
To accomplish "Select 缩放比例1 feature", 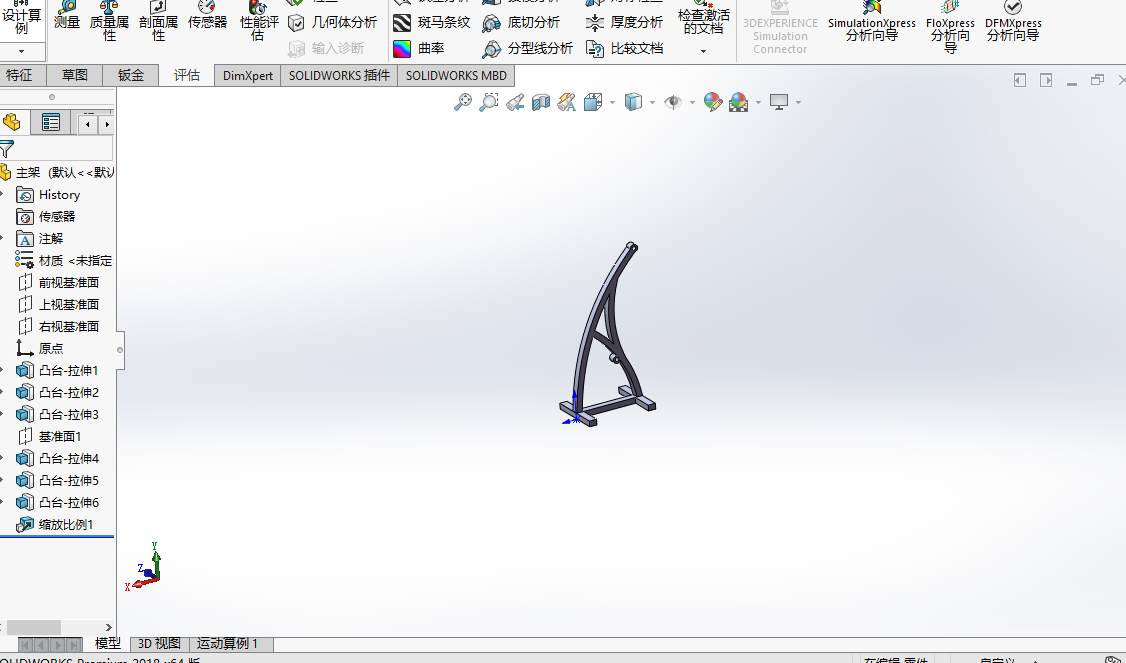I will pyautogui.click(x=55, y=524).
